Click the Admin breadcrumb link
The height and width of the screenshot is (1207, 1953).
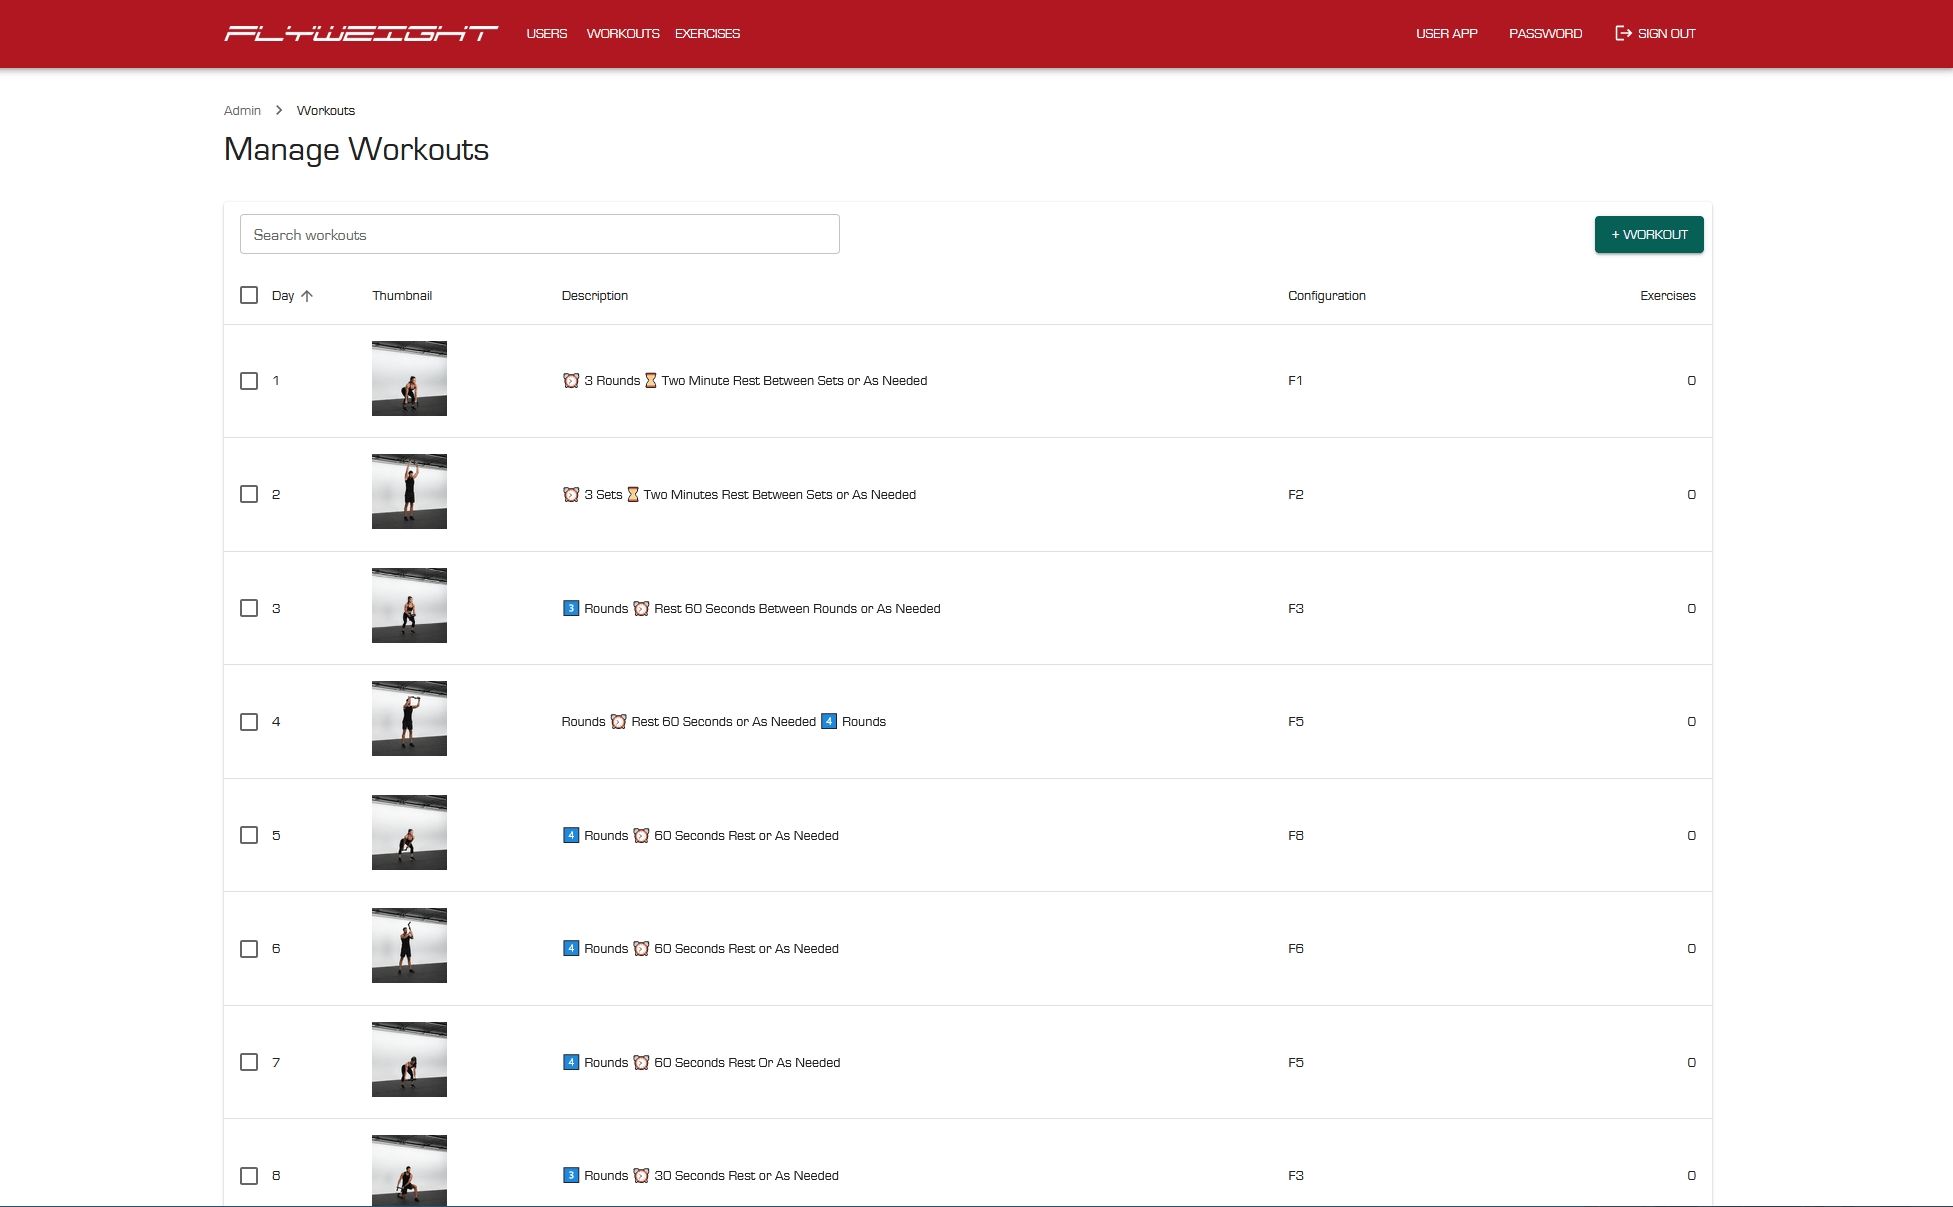[x=242, y=110]
